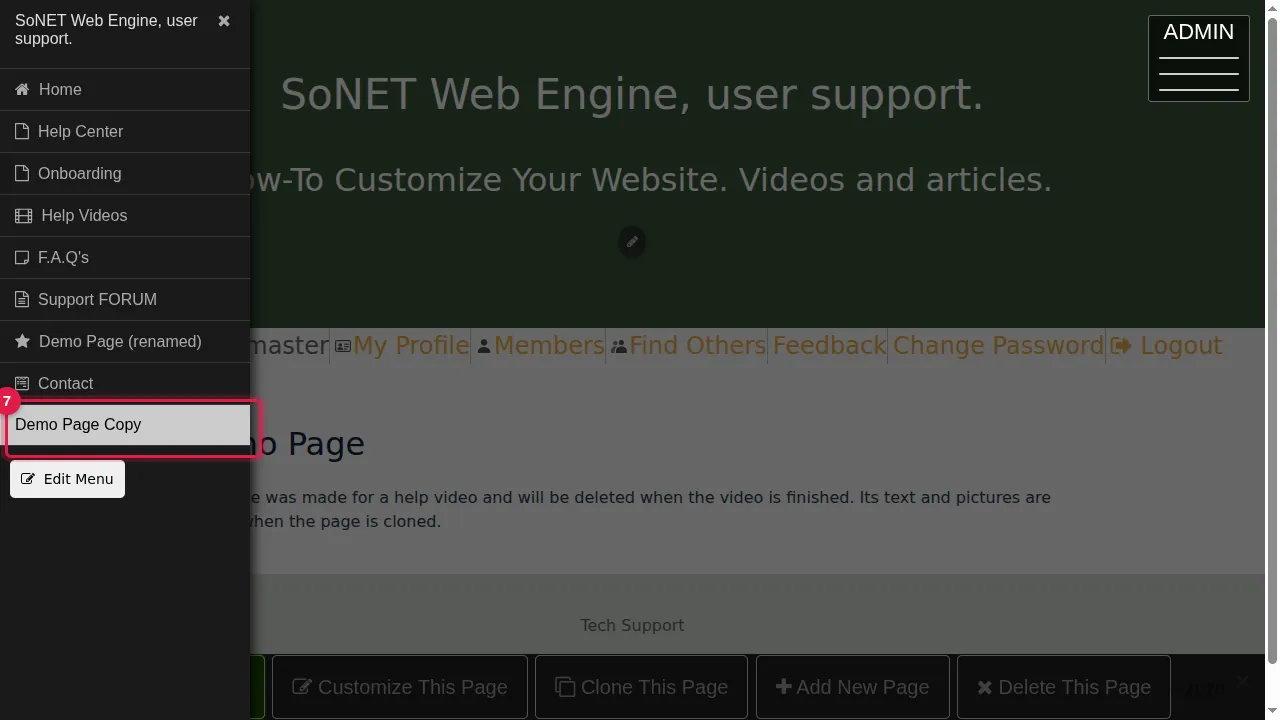Open Contact in sidebar menu

click(125, 384)
